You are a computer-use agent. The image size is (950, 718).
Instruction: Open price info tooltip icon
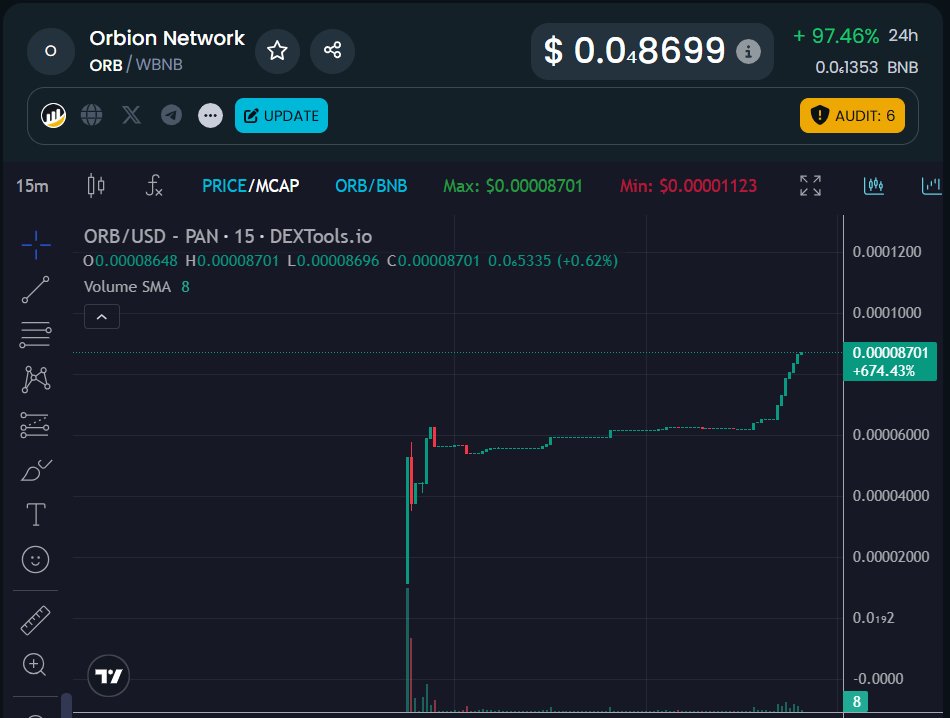pyautogui.click(x=748, y=52)
